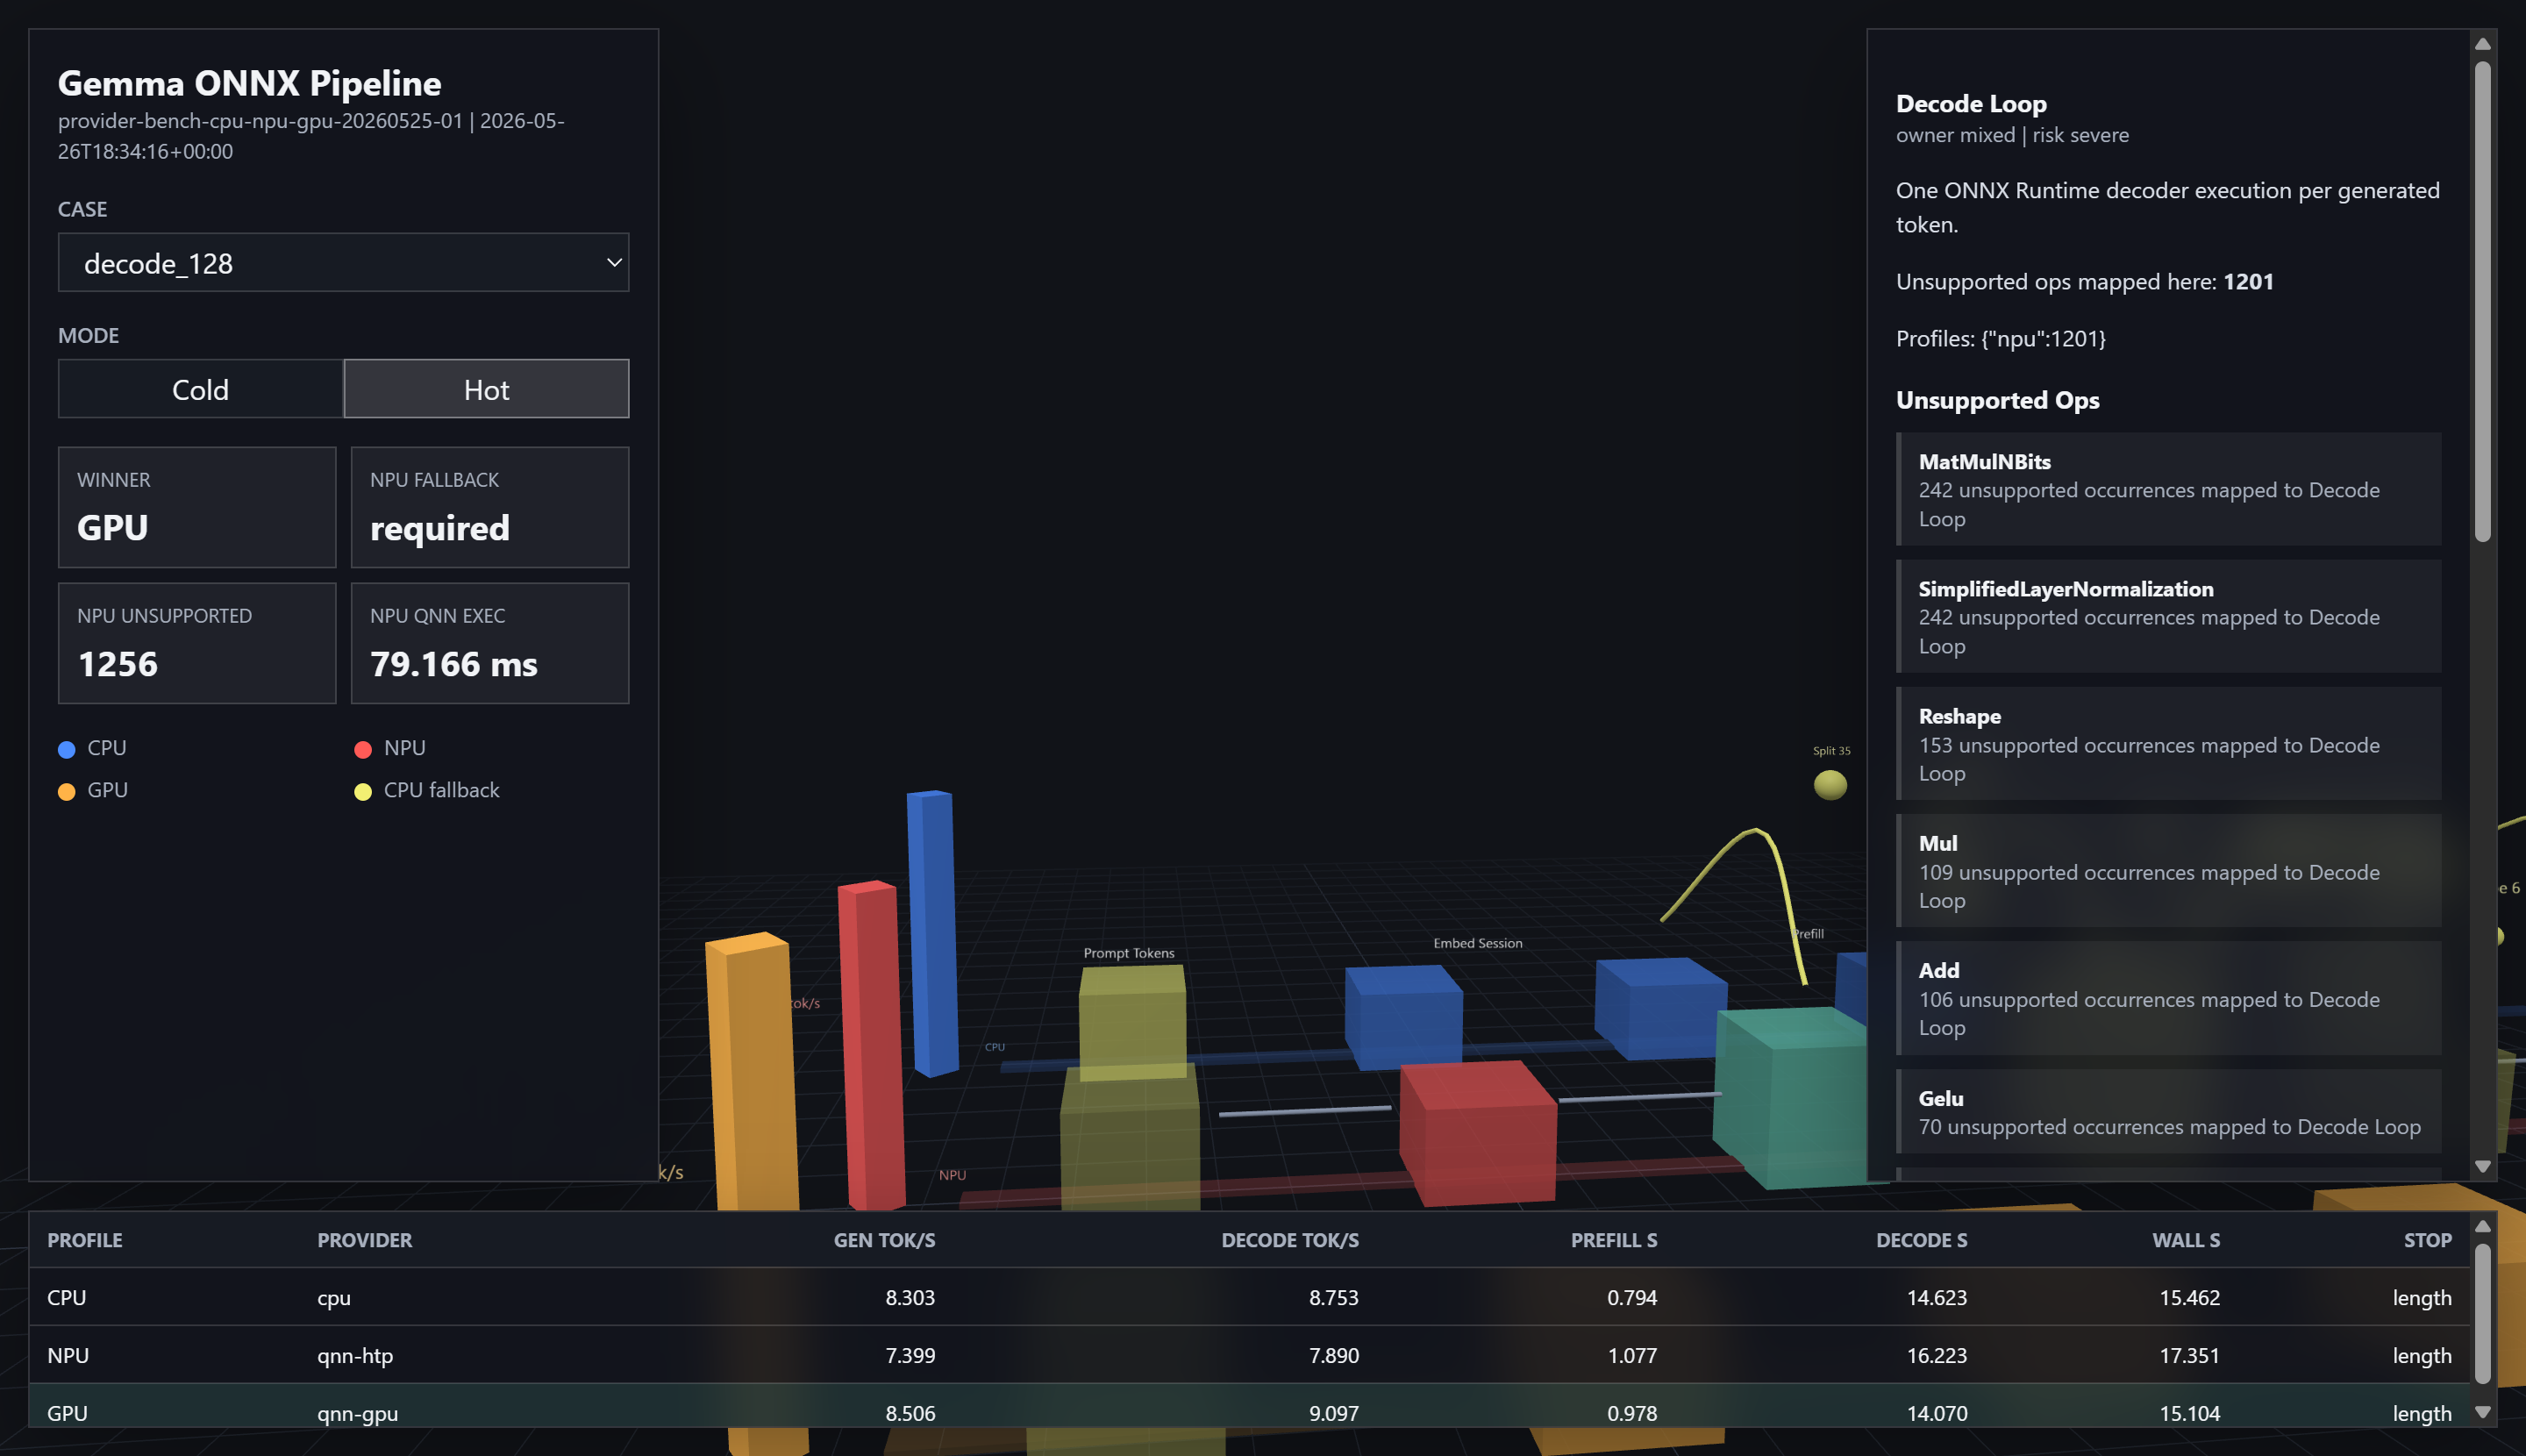Click the orange GPU legend dot
Image resolution: width=2526 pixels, height=1456 pixels.
67,791
